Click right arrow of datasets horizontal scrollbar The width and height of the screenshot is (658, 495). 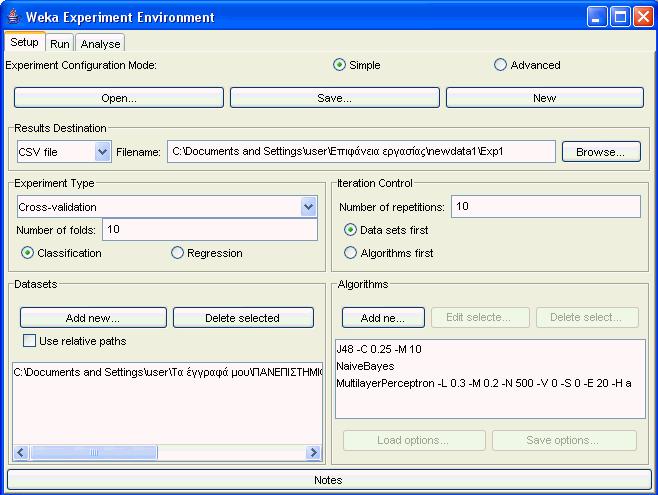click(313, 452)
